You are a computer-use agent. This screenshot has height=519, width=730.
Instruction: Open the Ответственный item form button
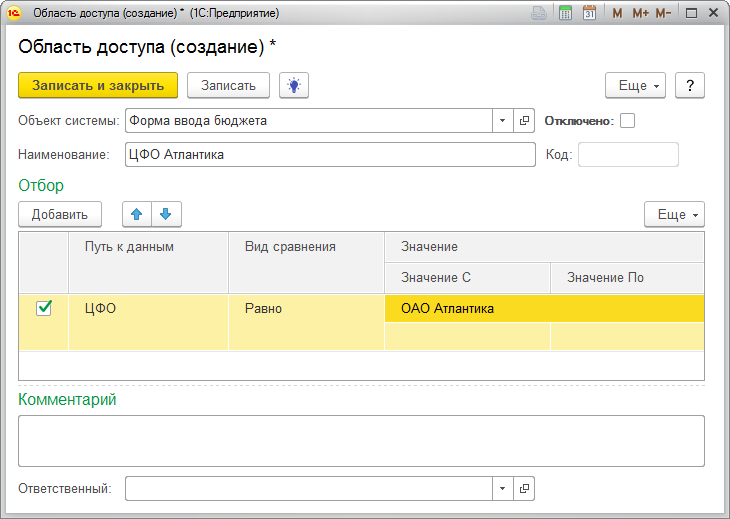(525, 488)
